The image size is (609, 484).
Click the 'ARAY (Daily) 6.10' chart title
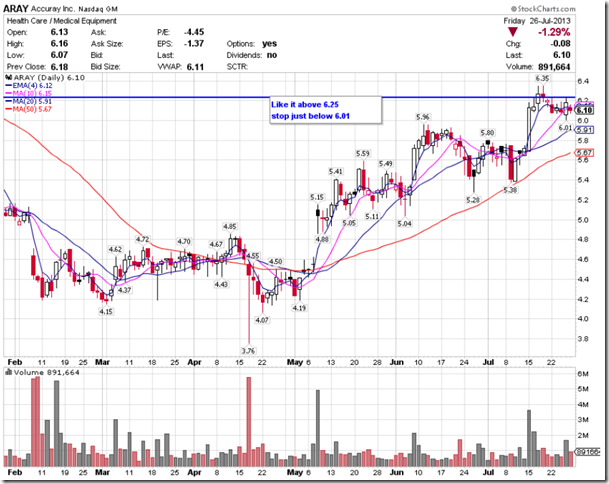(49, 78)
